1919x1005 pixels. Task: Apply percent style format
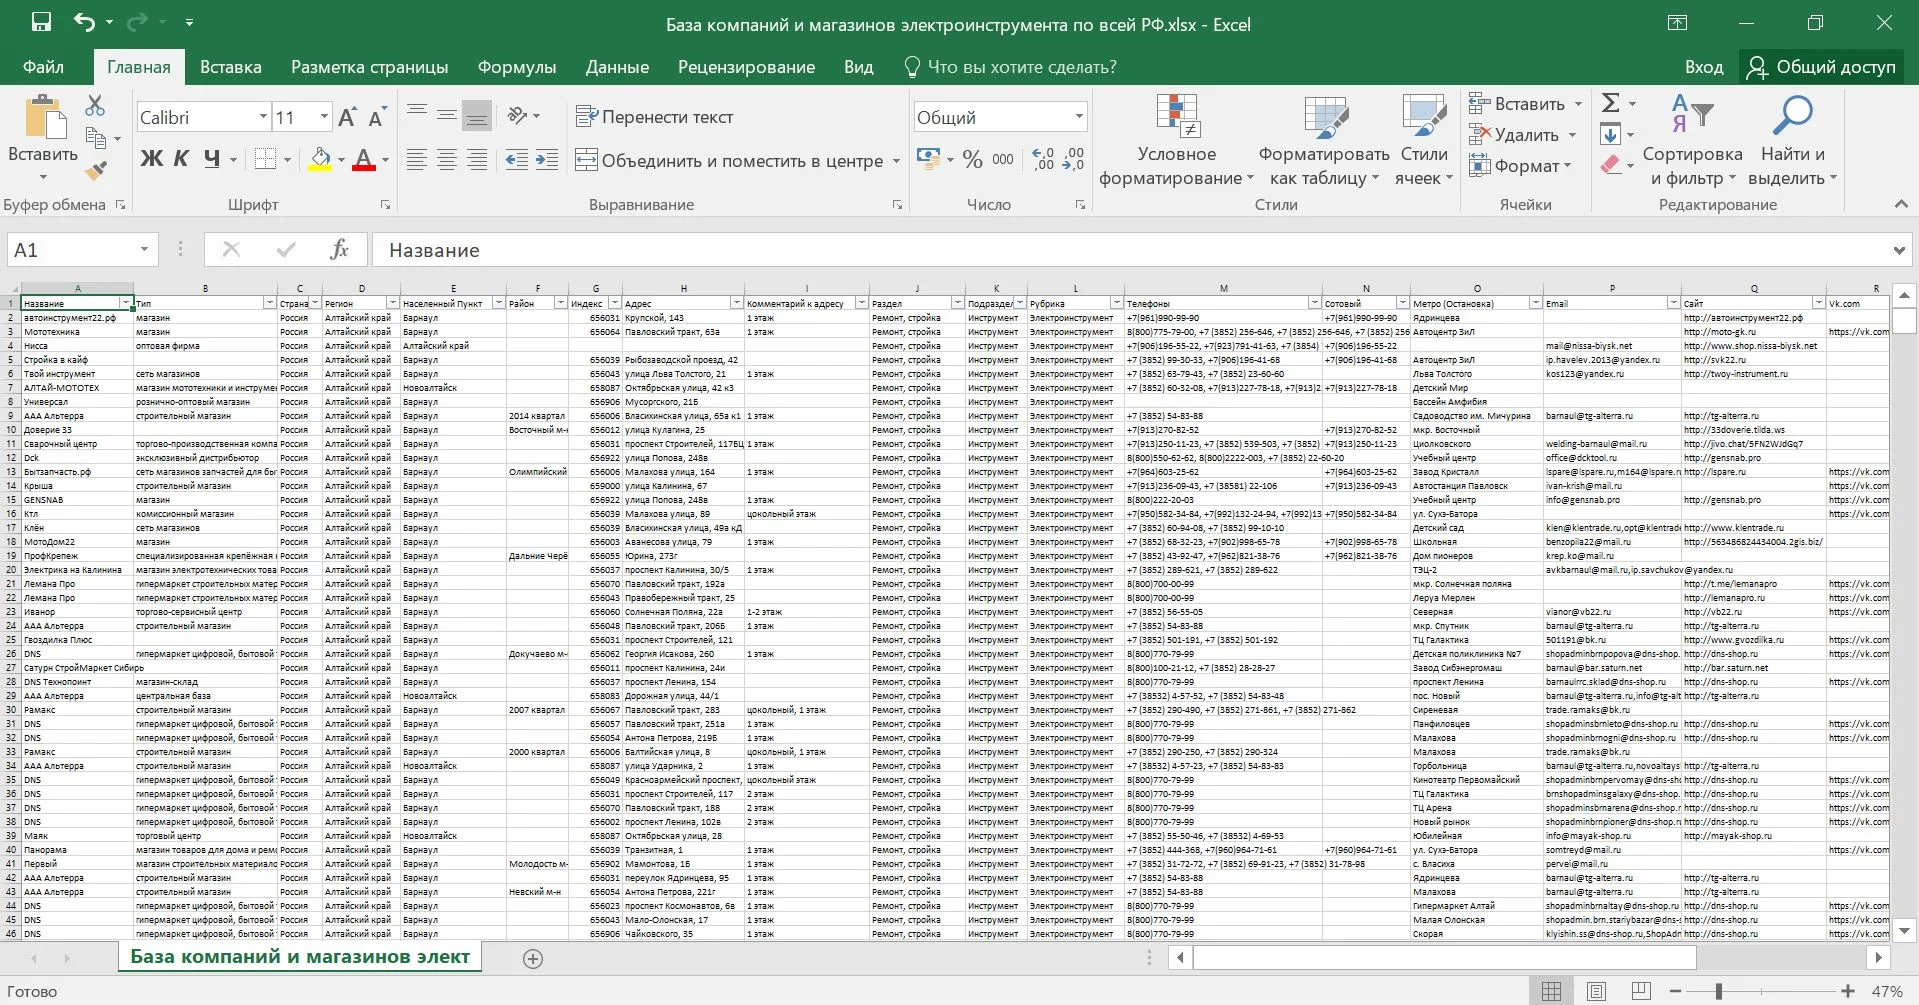point(972,159)
